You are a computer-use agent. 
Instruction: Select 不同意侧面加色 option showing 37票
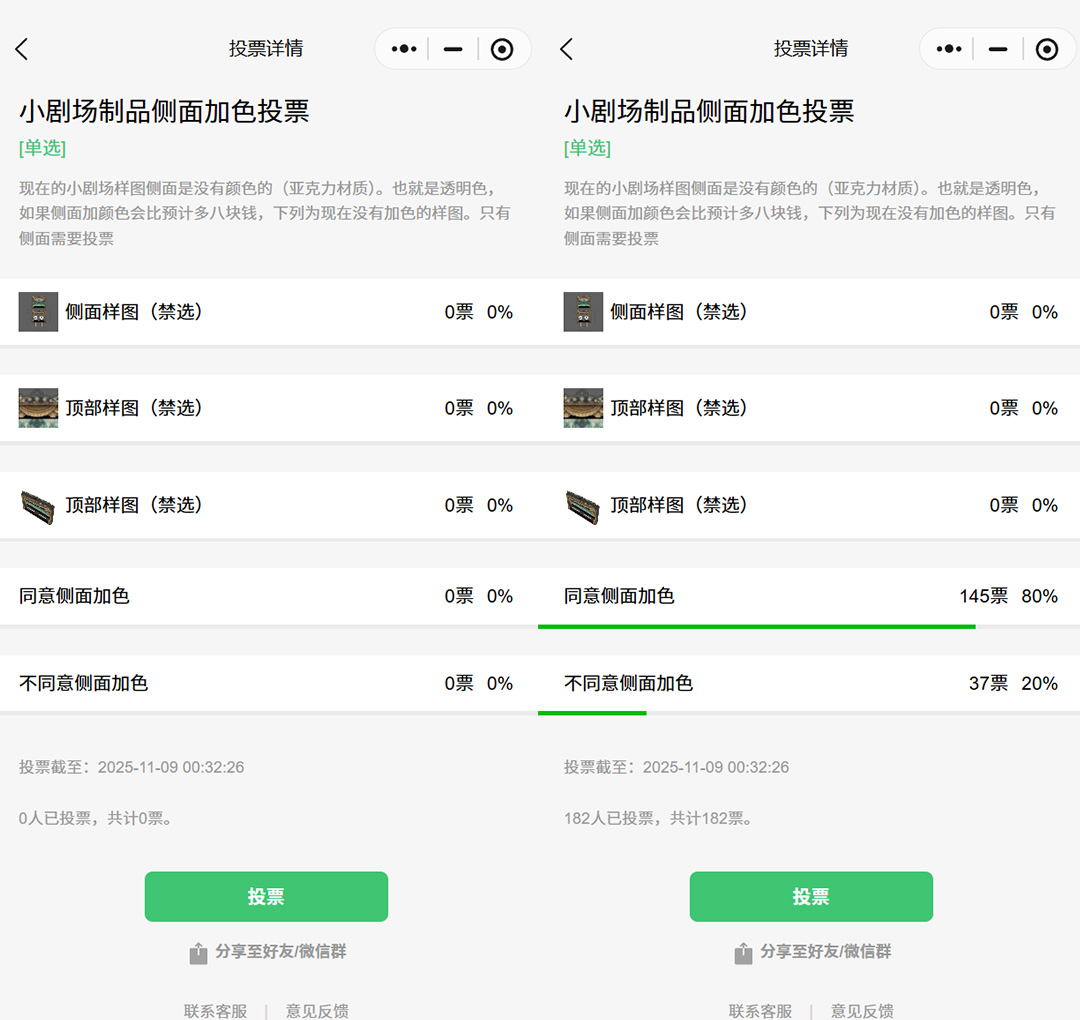pos(628,683)
